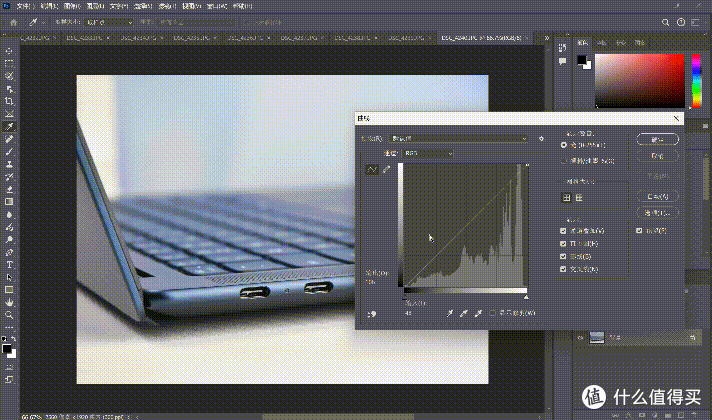The height and width of the screenshot is (420, 712).
Task: Switch to the simple quarter grid
Action: [566, 198]
